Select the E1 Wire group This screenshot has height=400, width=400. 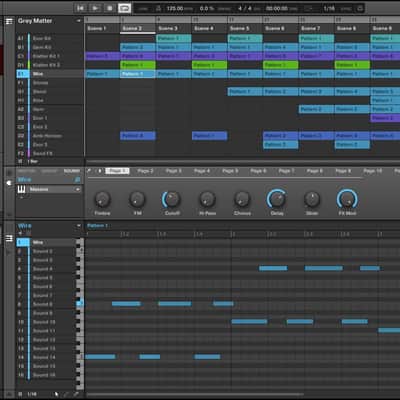click(49, 74)
